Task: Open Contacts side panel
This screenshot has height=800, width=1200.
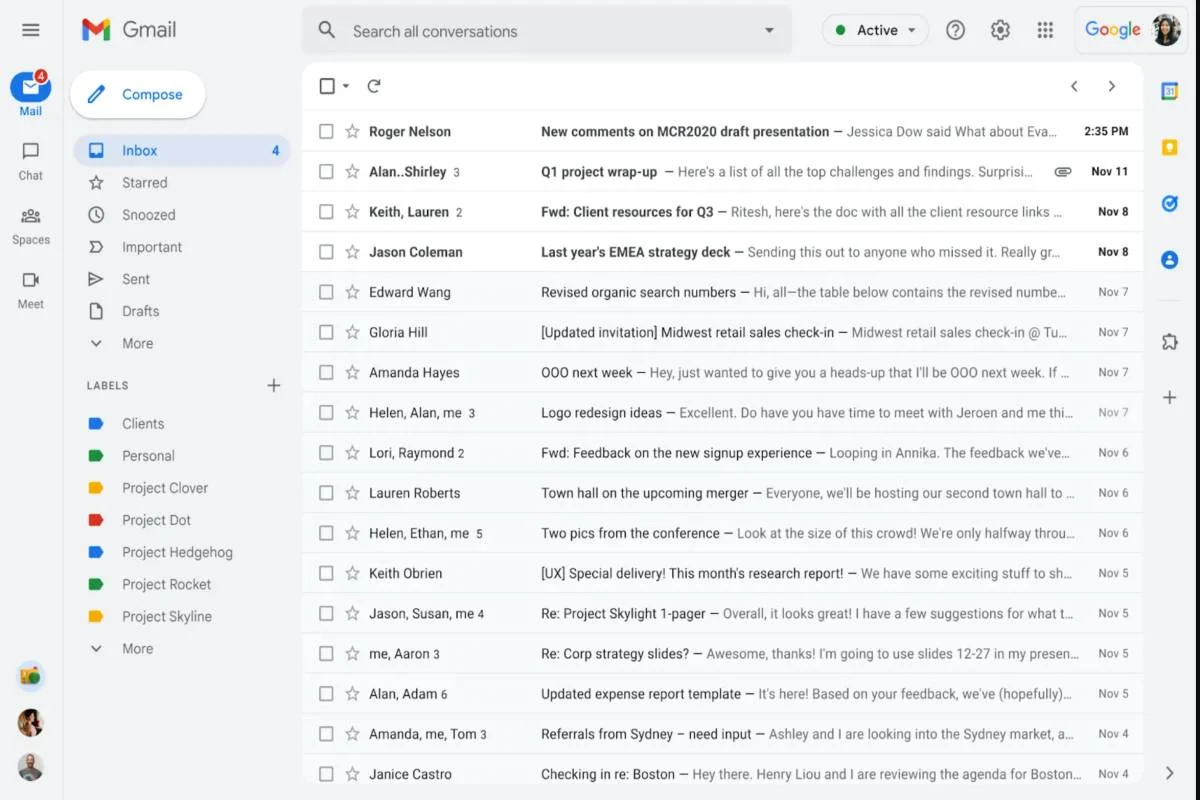Action: (x=1169, y=259)
